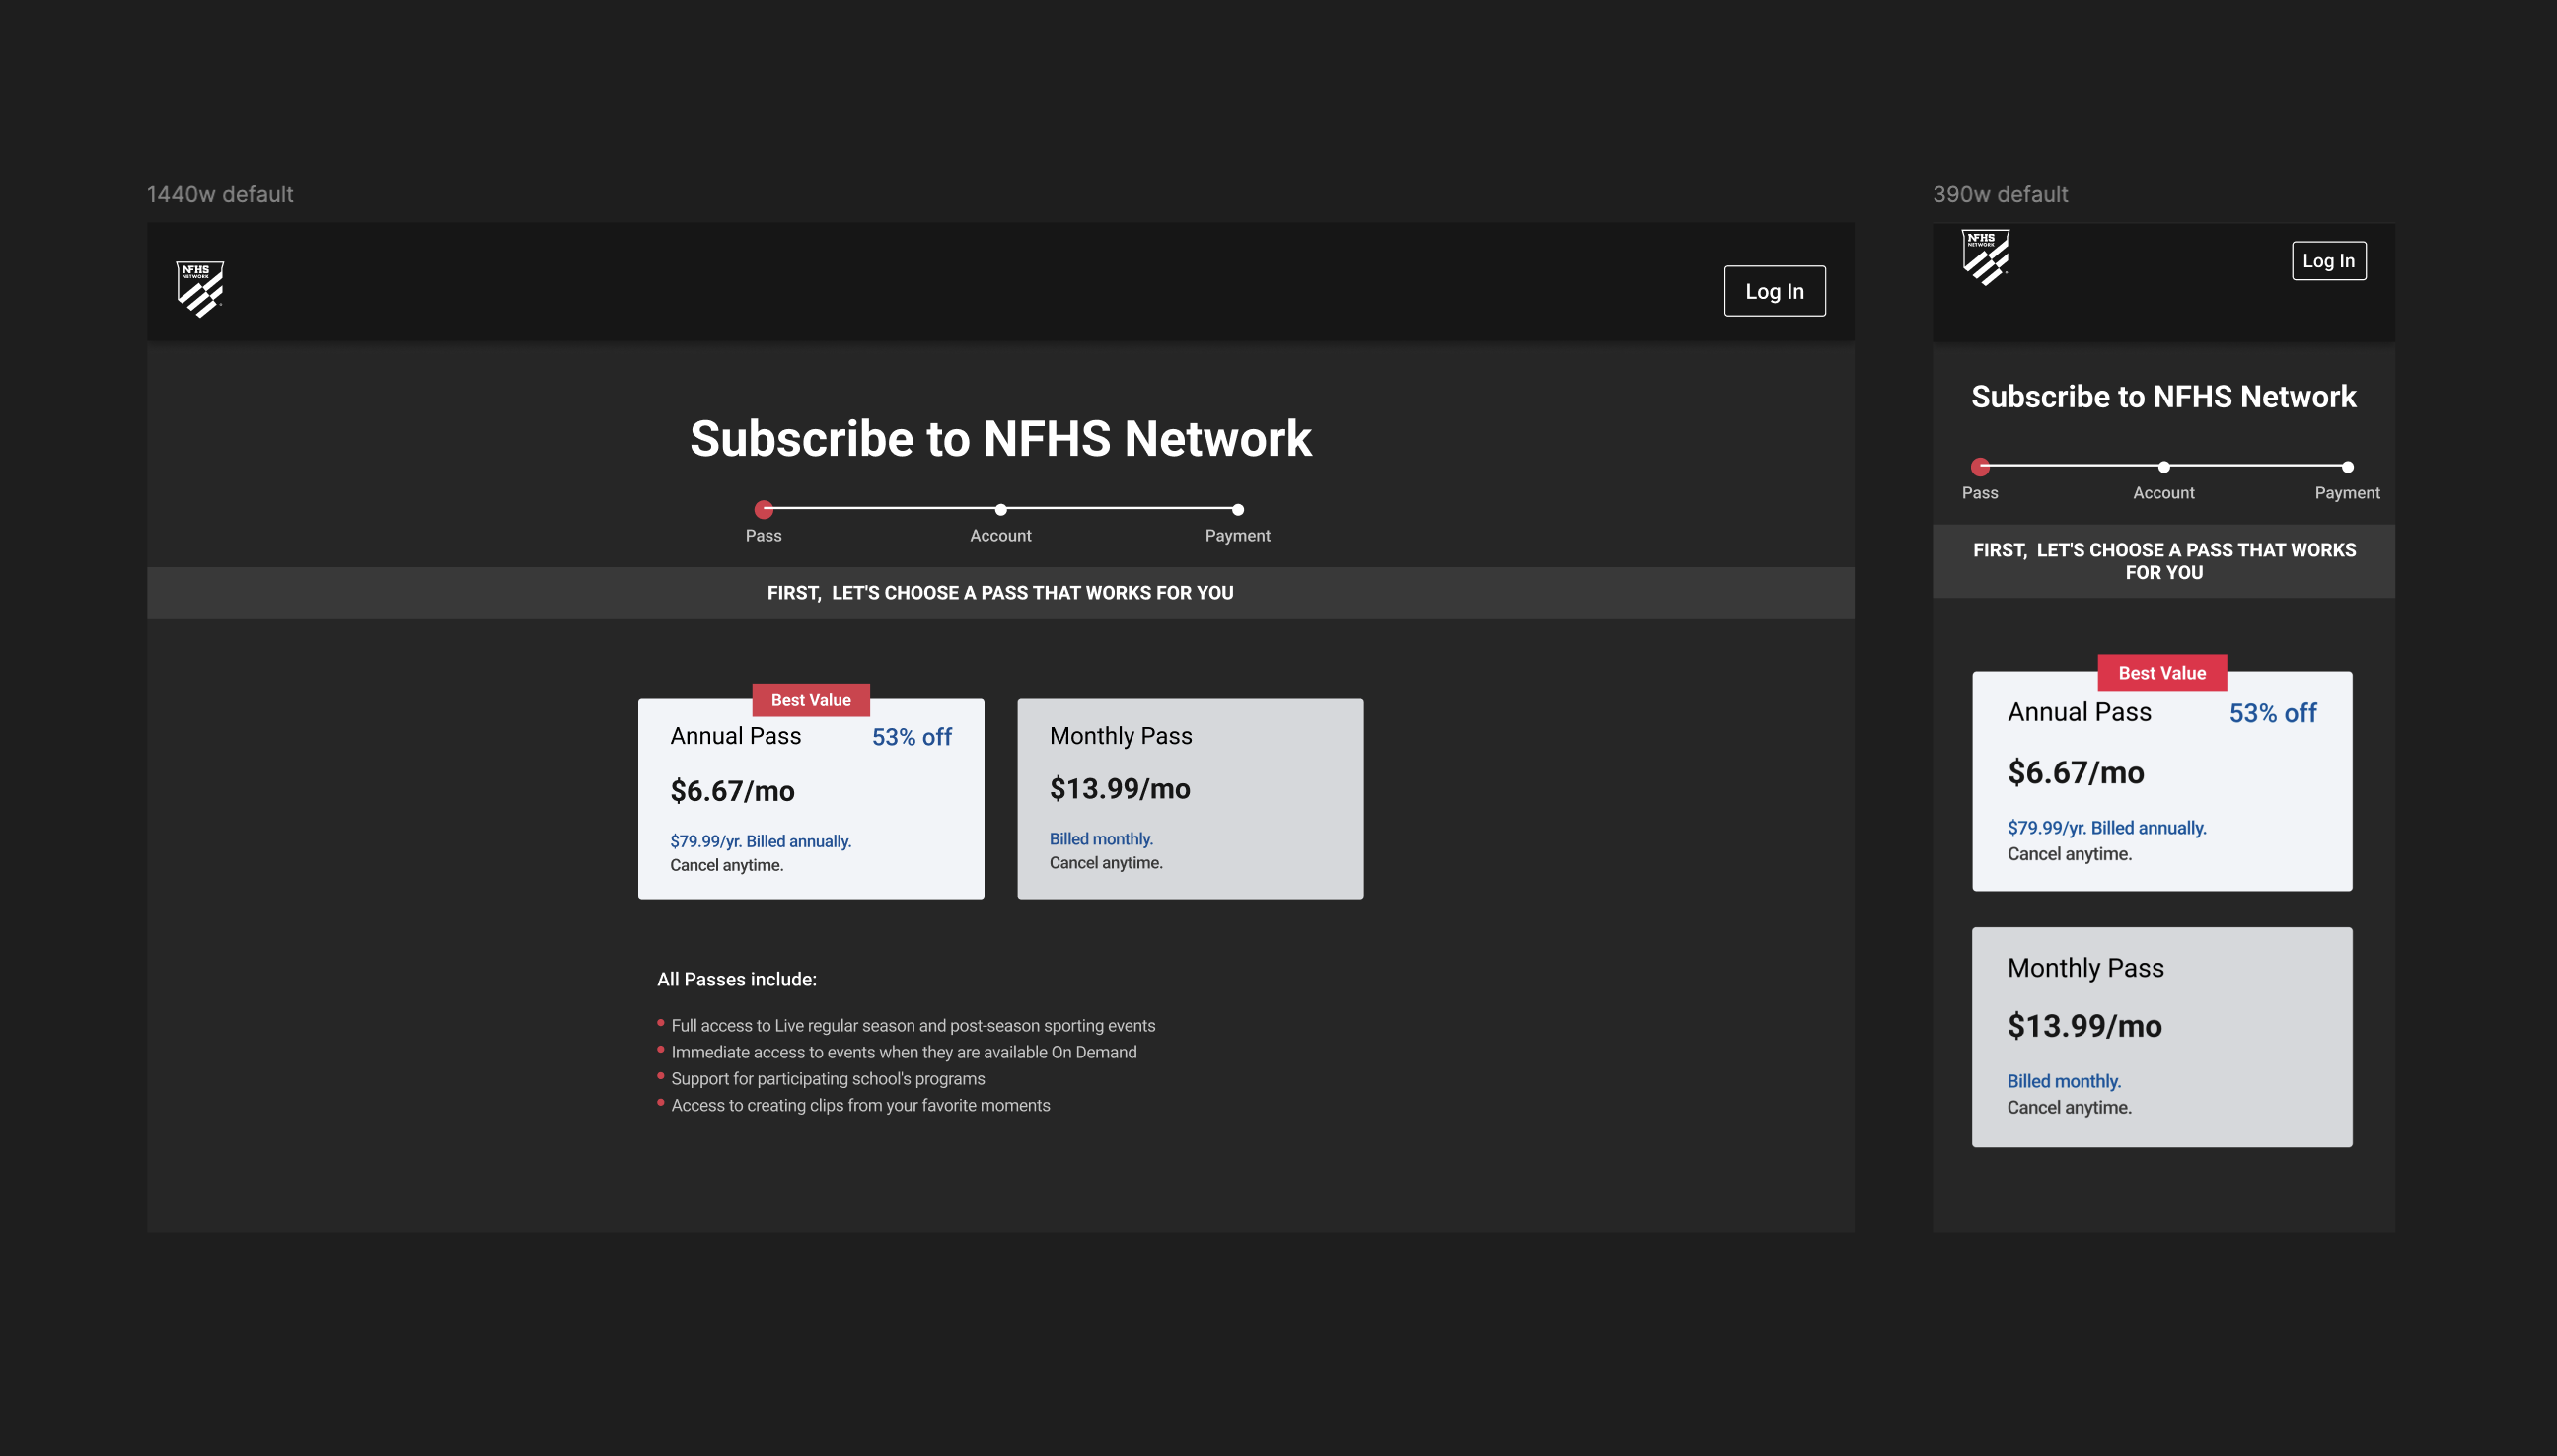
Task: Click 'Billed monthly.' text in 1440w frame
Action: [1101, 839]
